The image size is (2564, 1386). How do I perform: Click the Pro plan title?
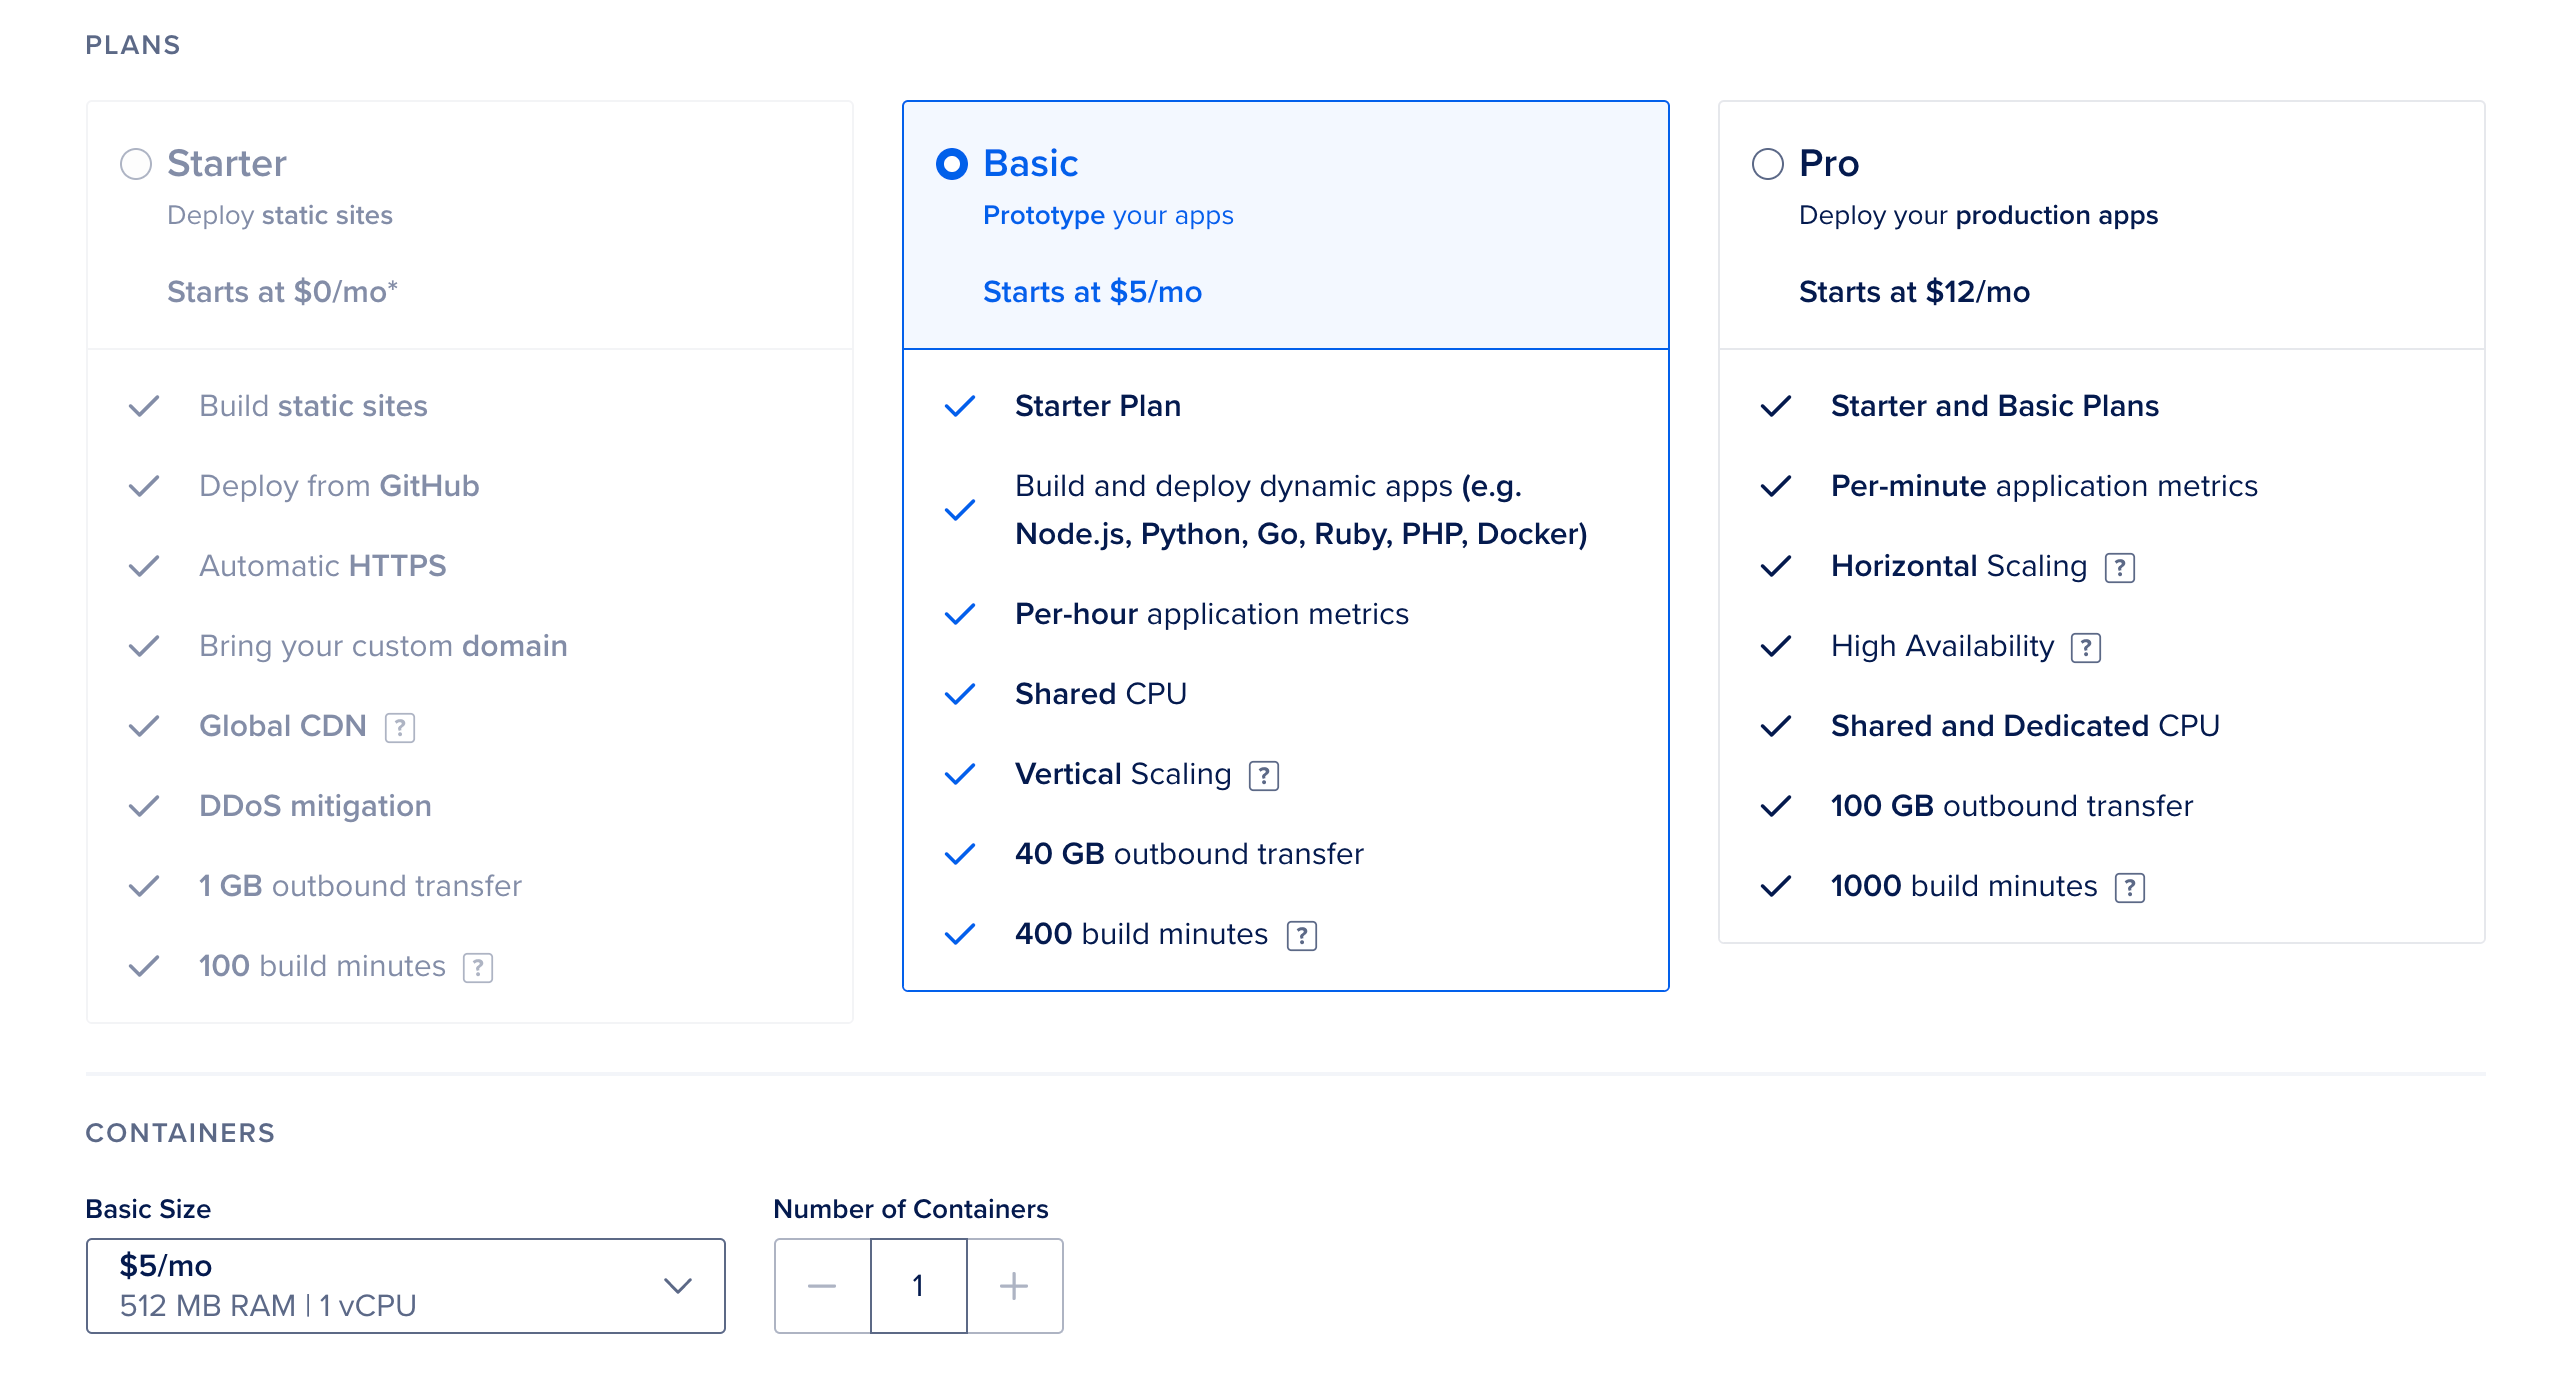1829,163
